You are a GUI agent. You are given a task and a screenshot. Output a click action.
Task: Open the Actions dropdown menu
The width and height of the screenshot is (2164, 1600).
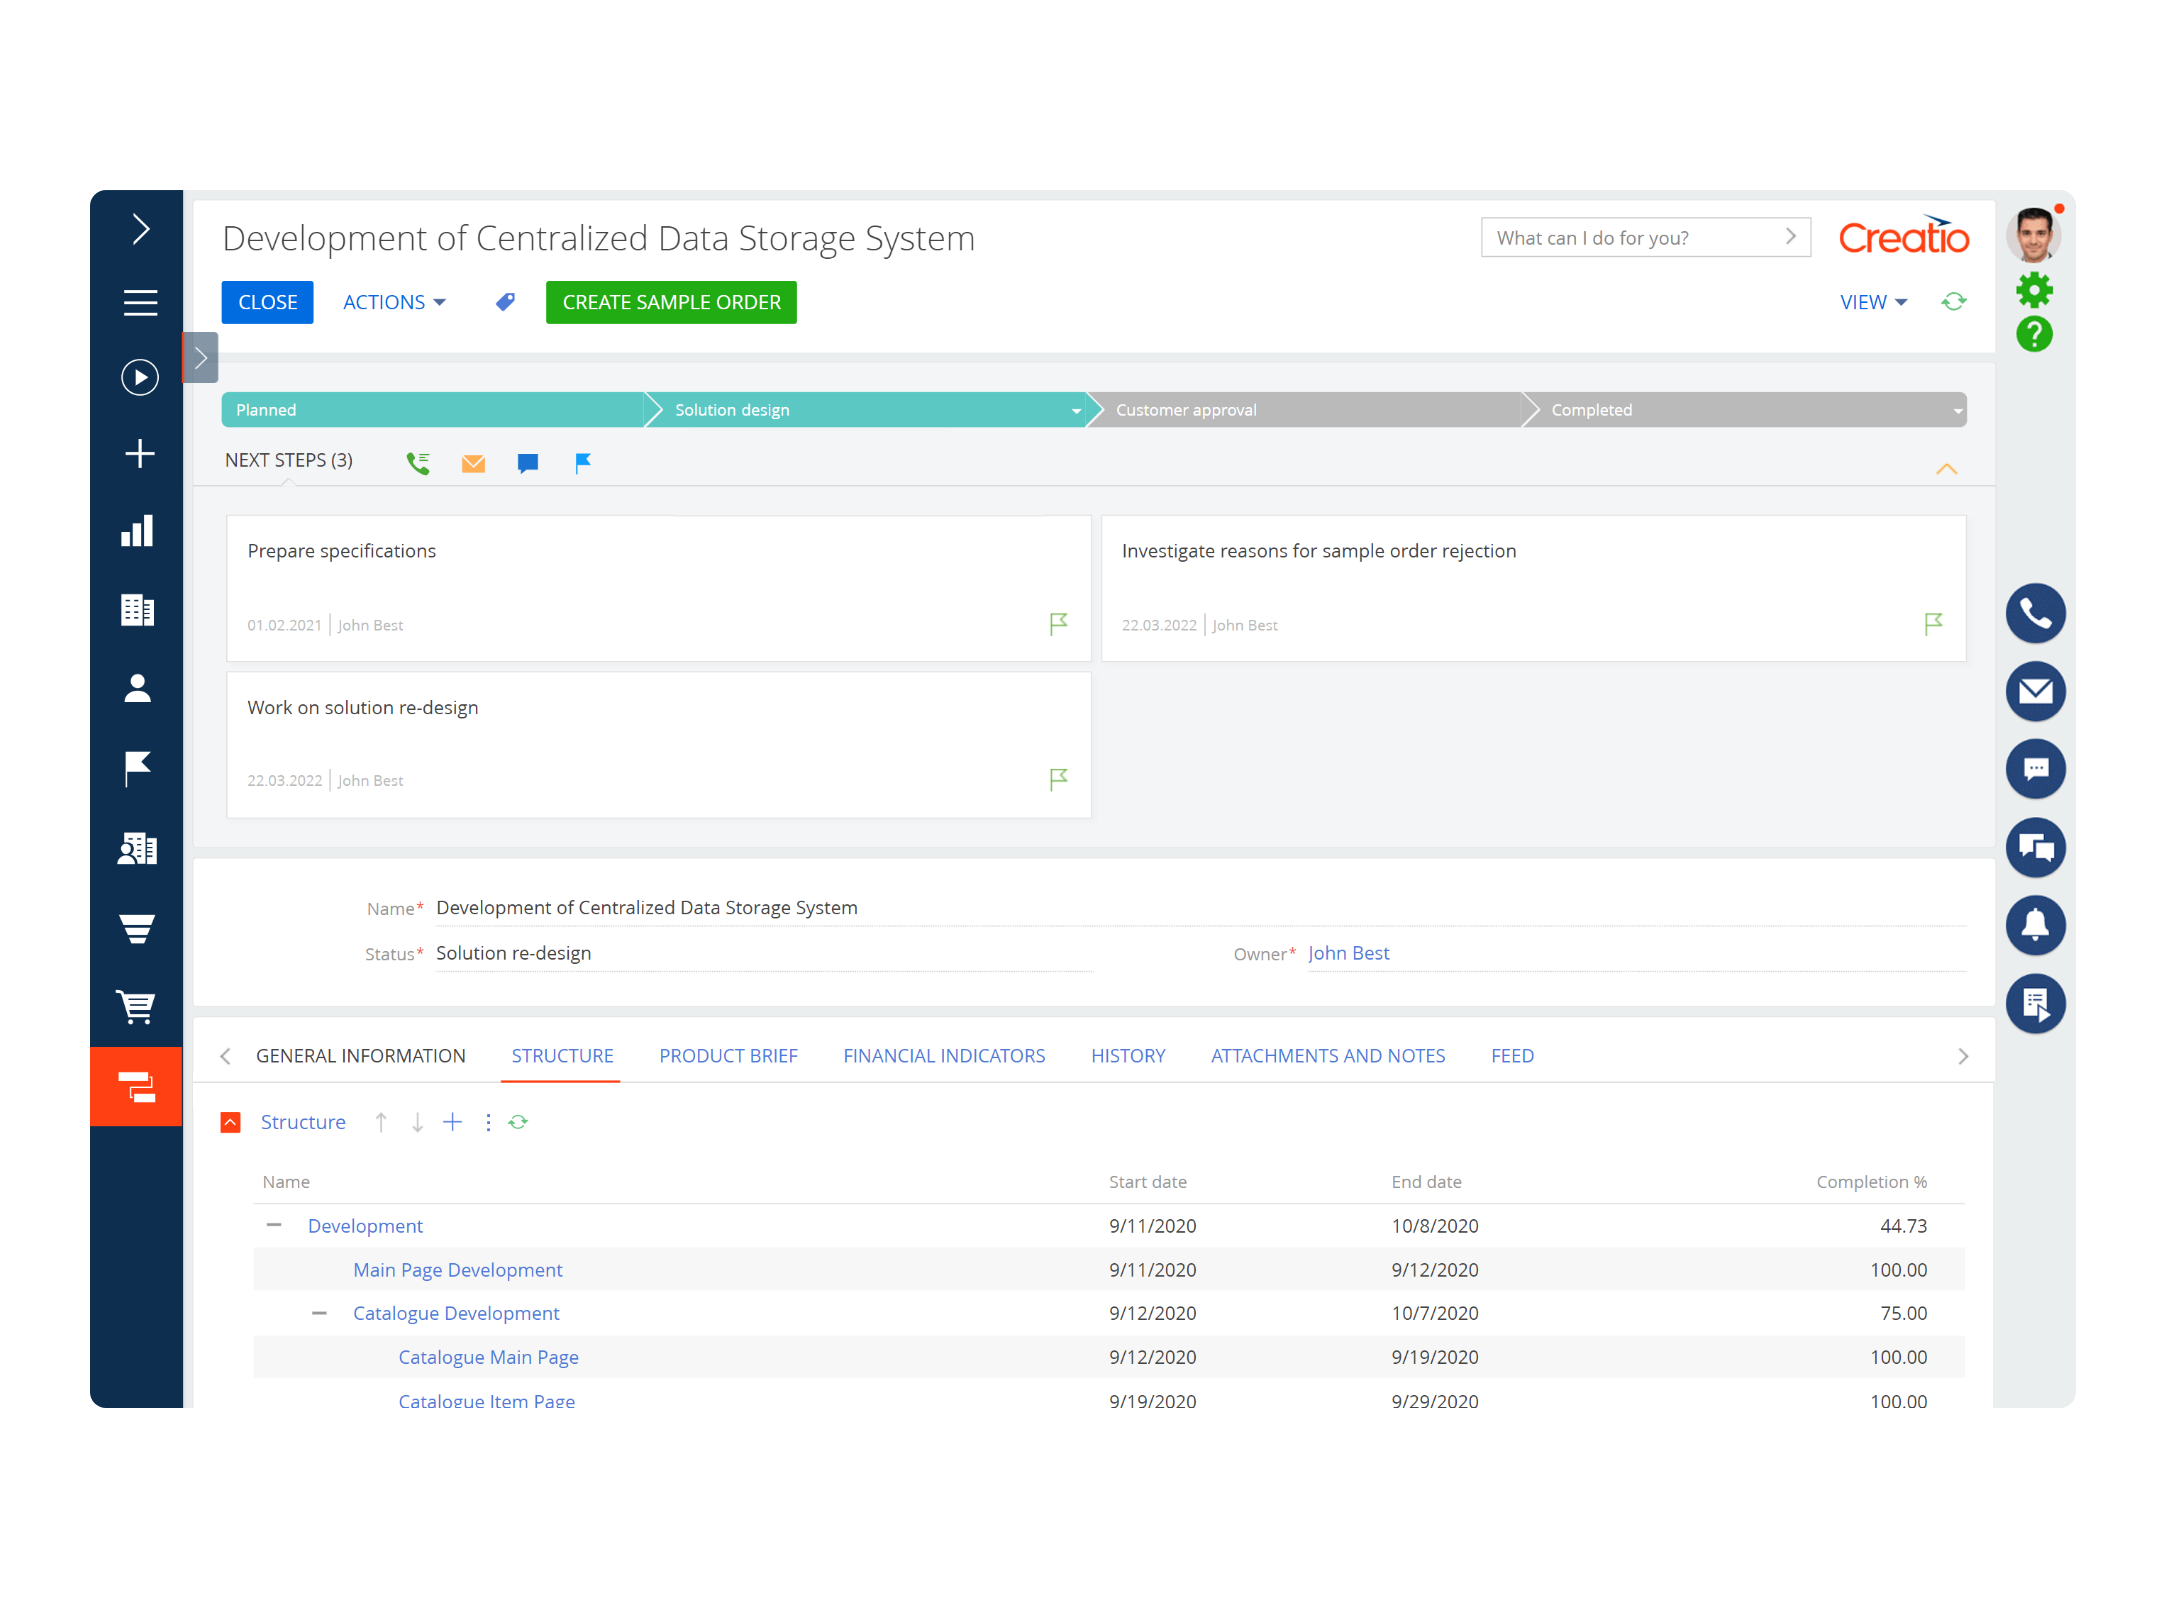(393, 301)
